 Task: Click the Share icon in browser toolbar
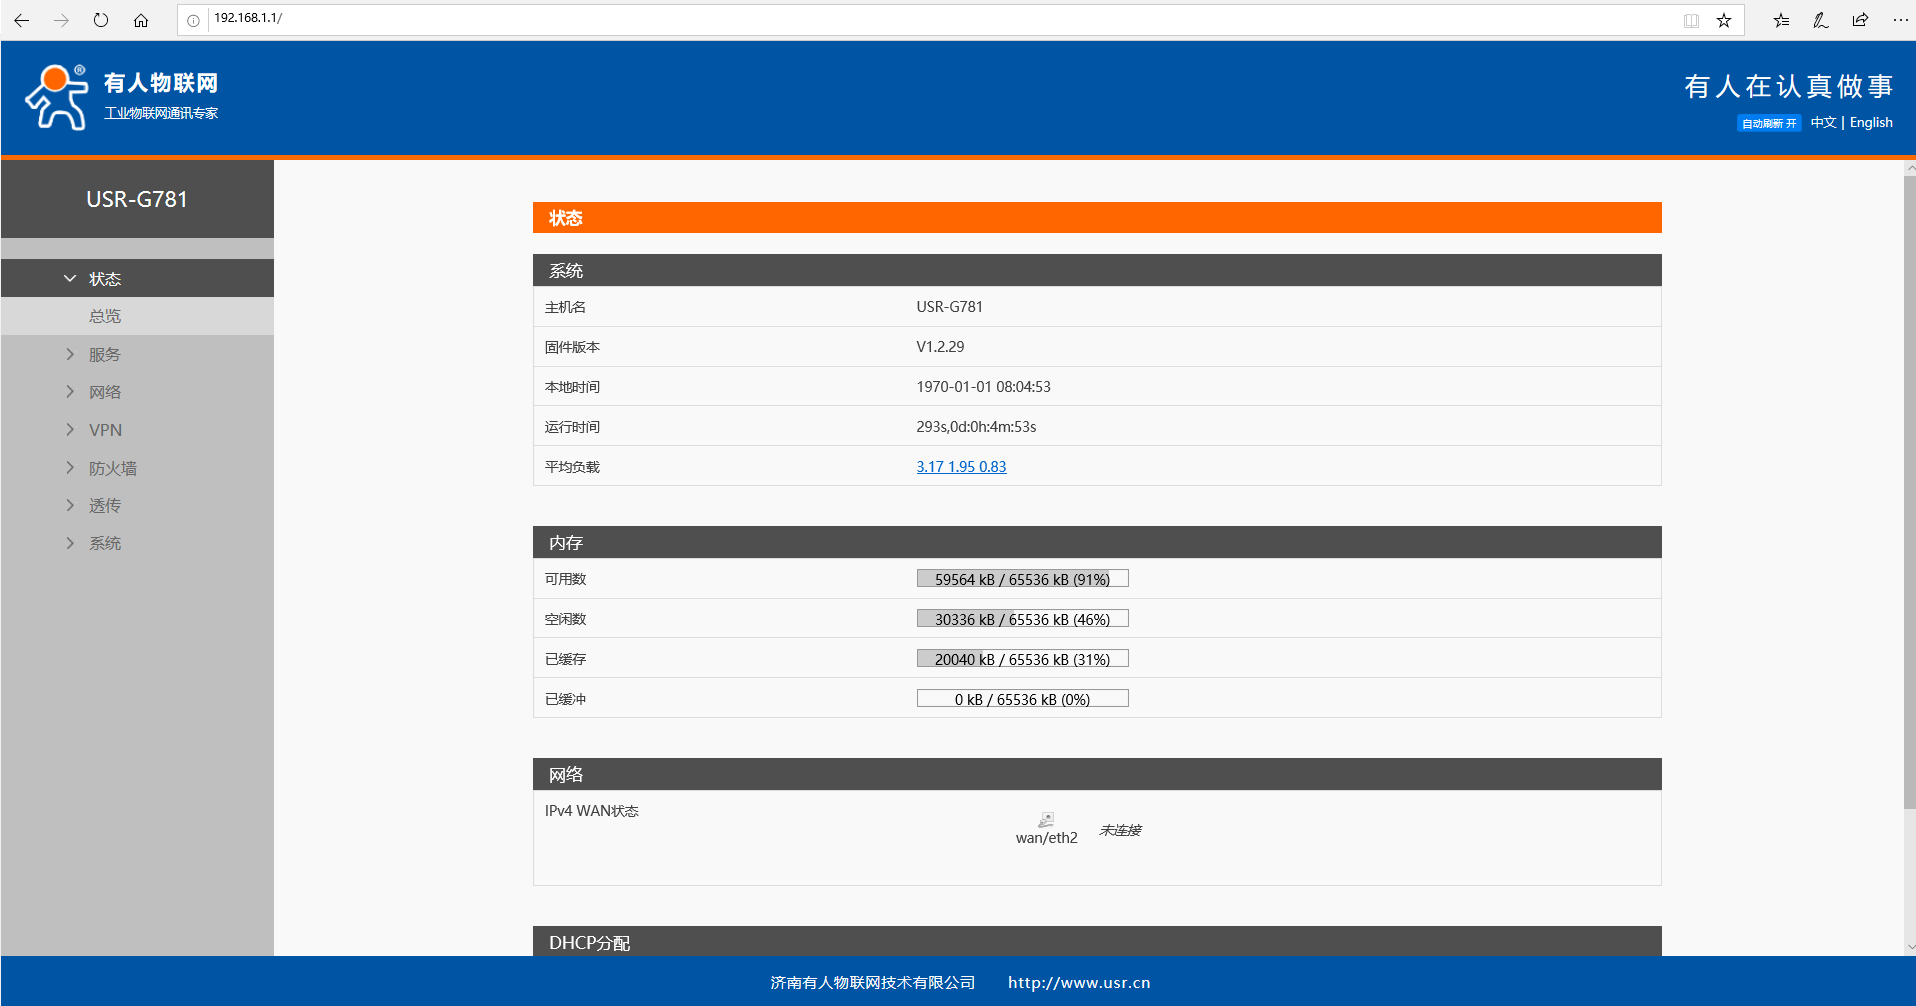pyautogui.click(x=1860, y=20)
